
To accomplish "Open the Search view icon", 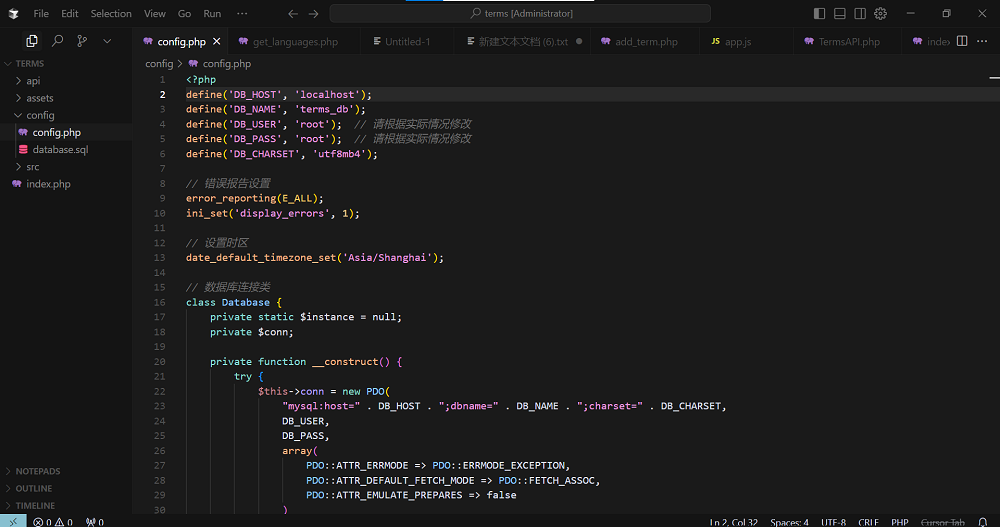I will point(57,41).
